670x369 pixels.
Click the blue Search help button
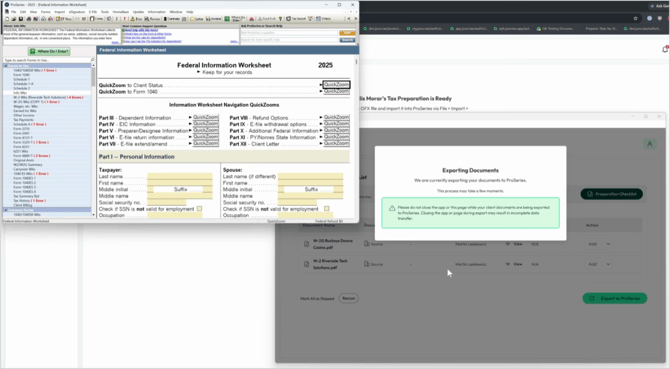pyautogui.click(x=347, y=40)
